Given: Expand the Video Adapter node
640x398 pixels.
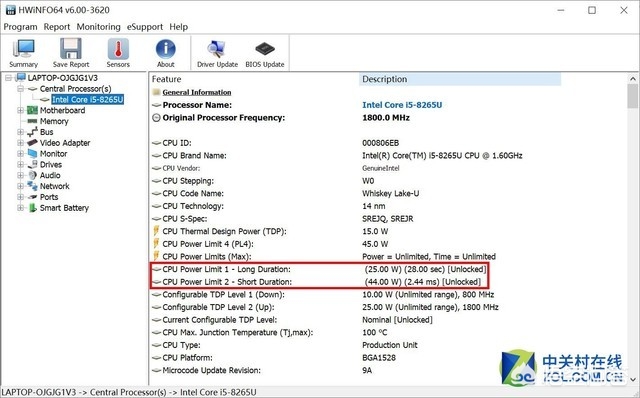Looking at the screenshot, I should pos(20,143).
